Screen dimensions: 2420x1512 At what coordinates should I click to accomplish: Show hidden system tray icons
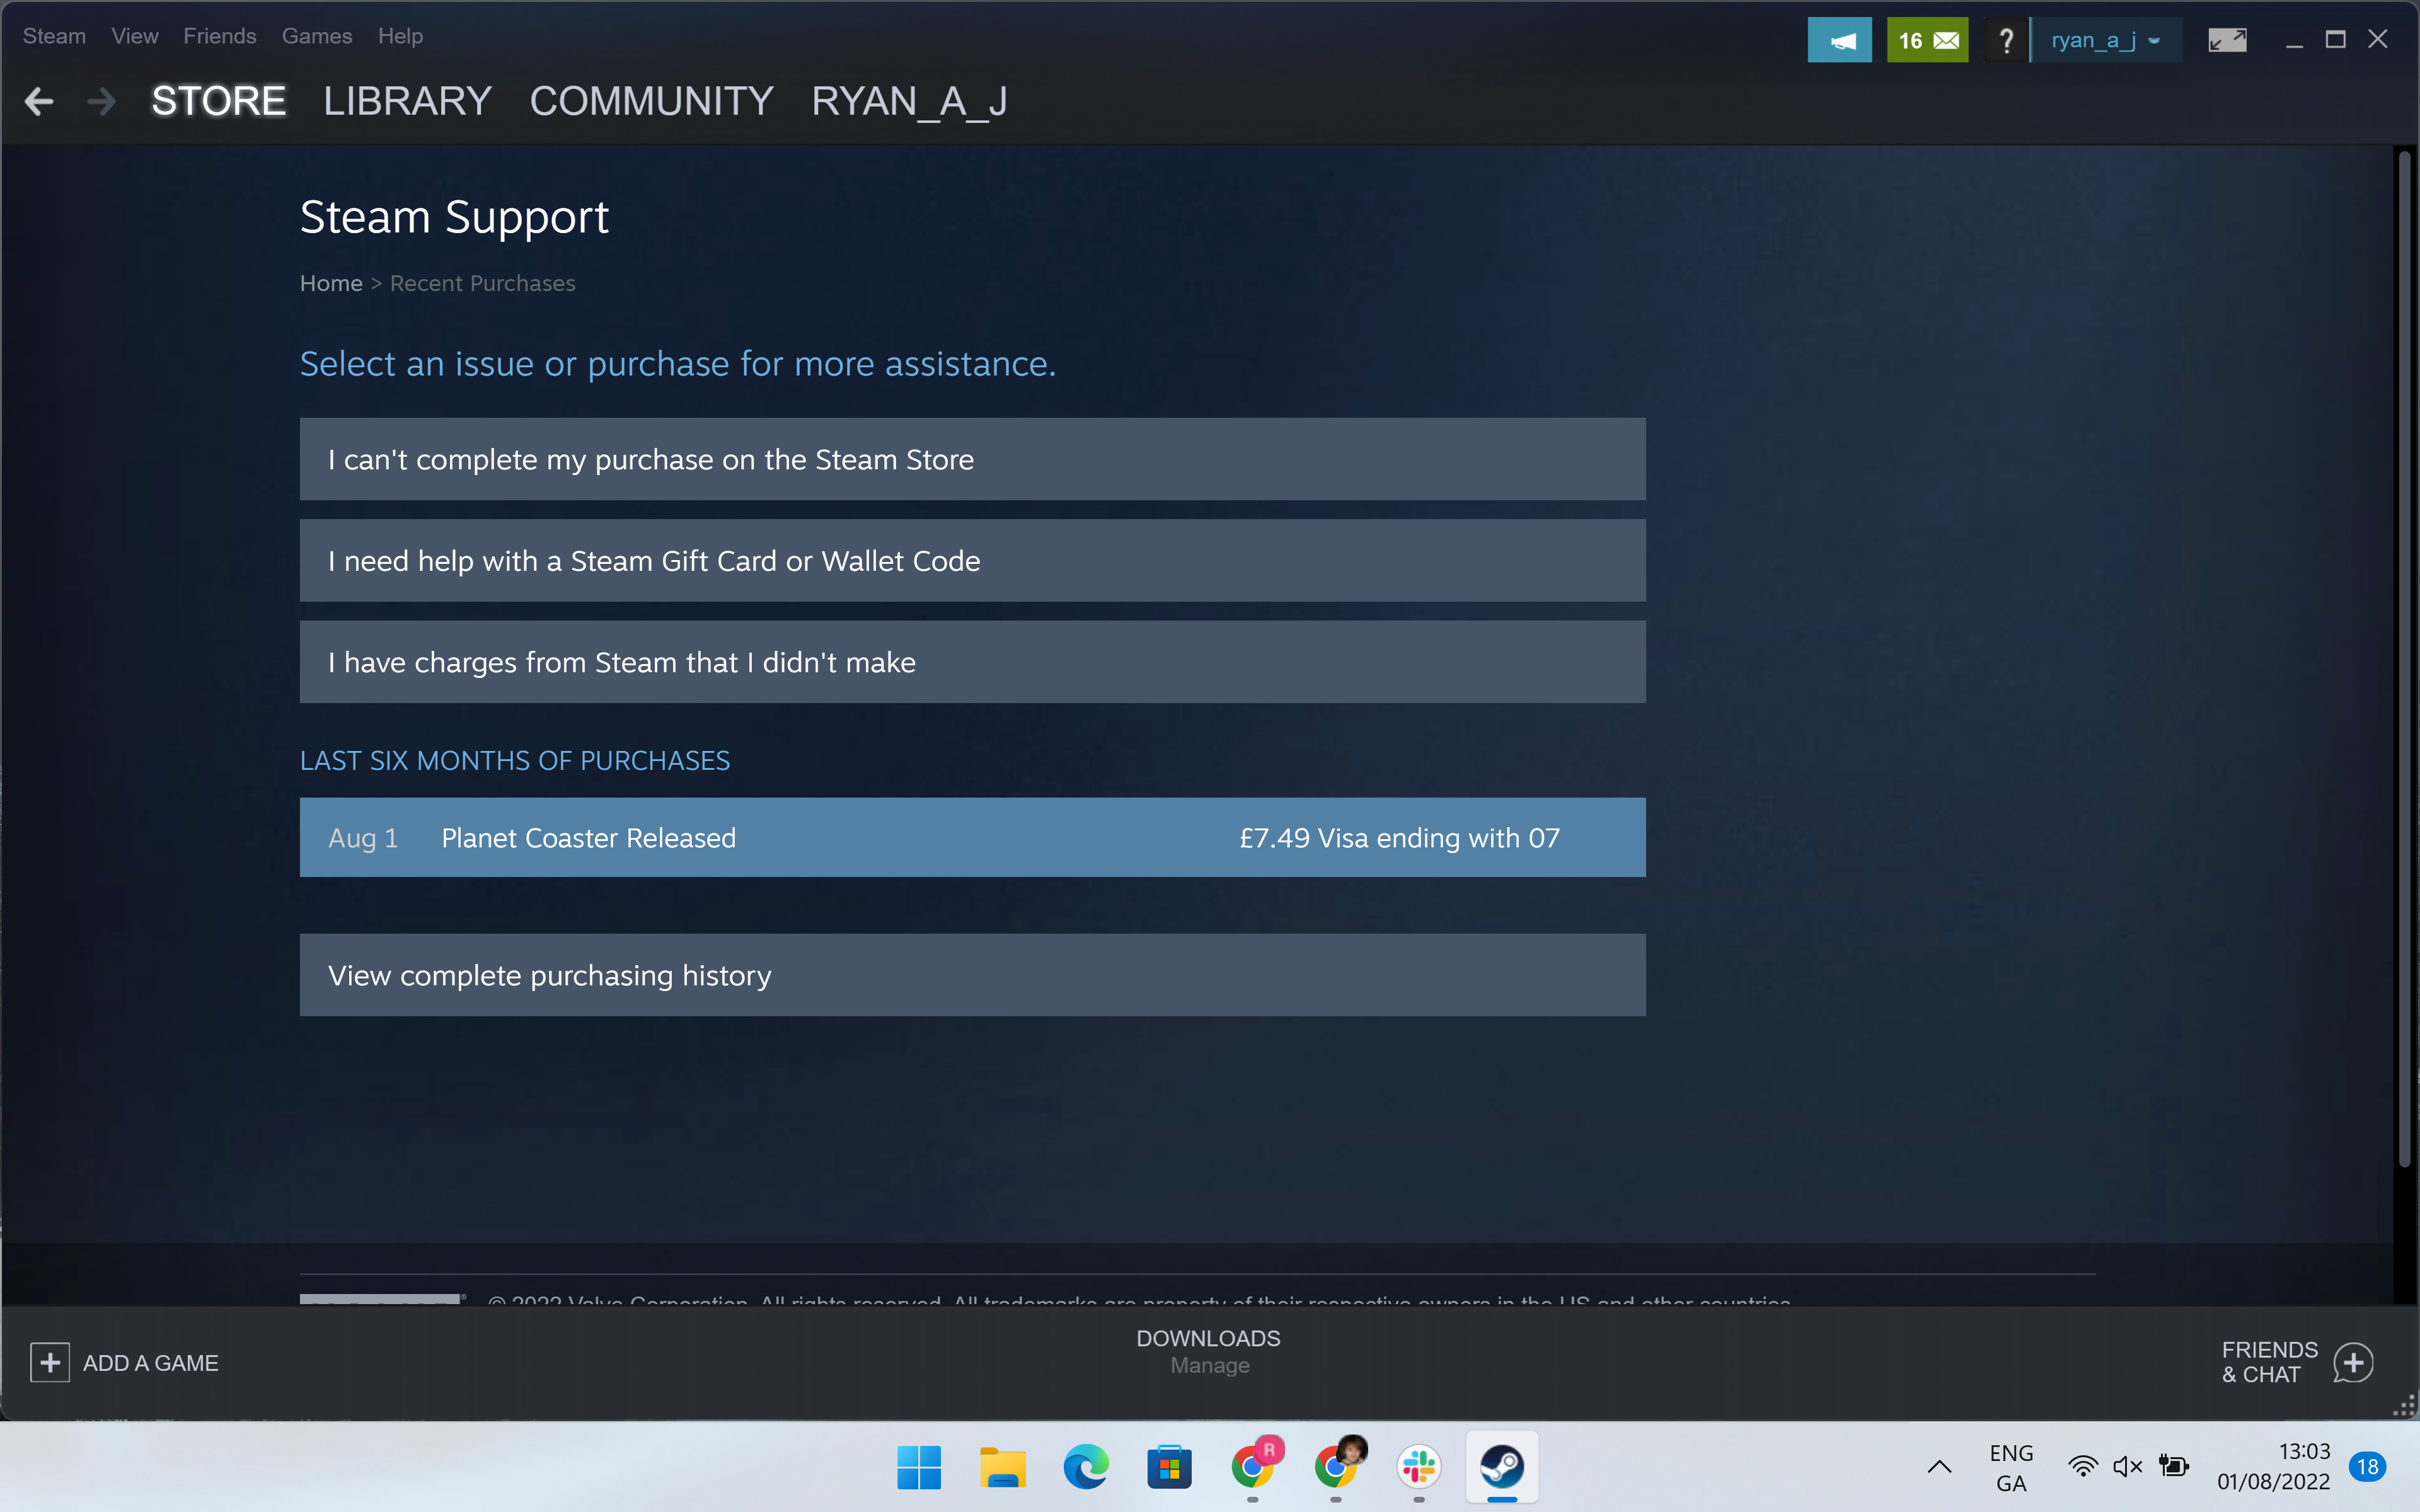point(1939,1467)
